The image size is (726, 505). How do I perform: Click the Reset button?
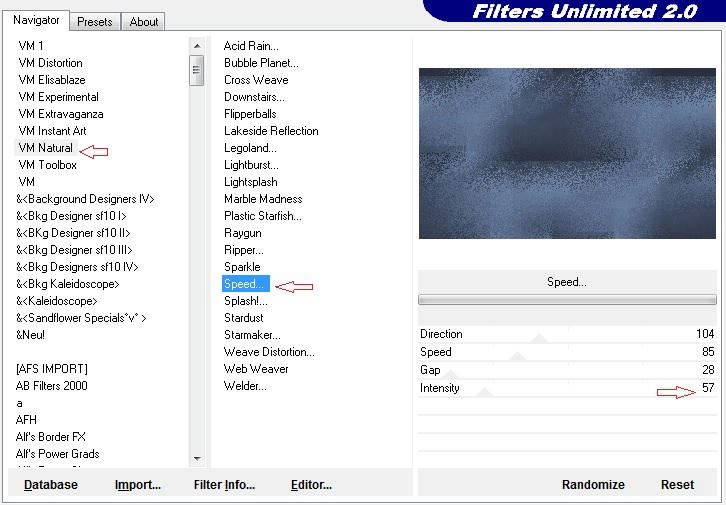pyautogui.click(x=677, y=485)
